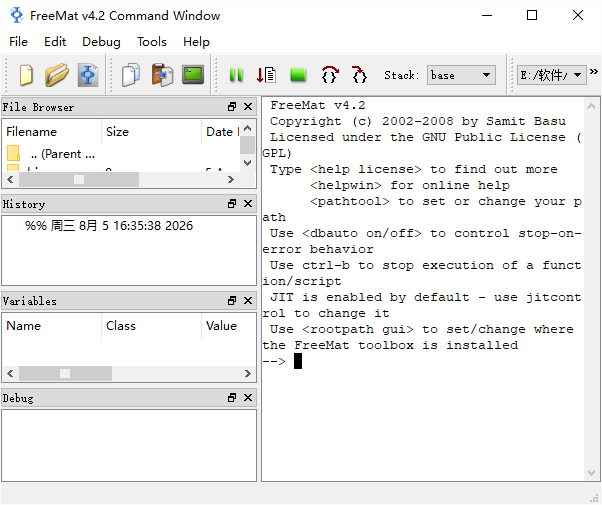Open a file with the folder icon

click(57, 75)
